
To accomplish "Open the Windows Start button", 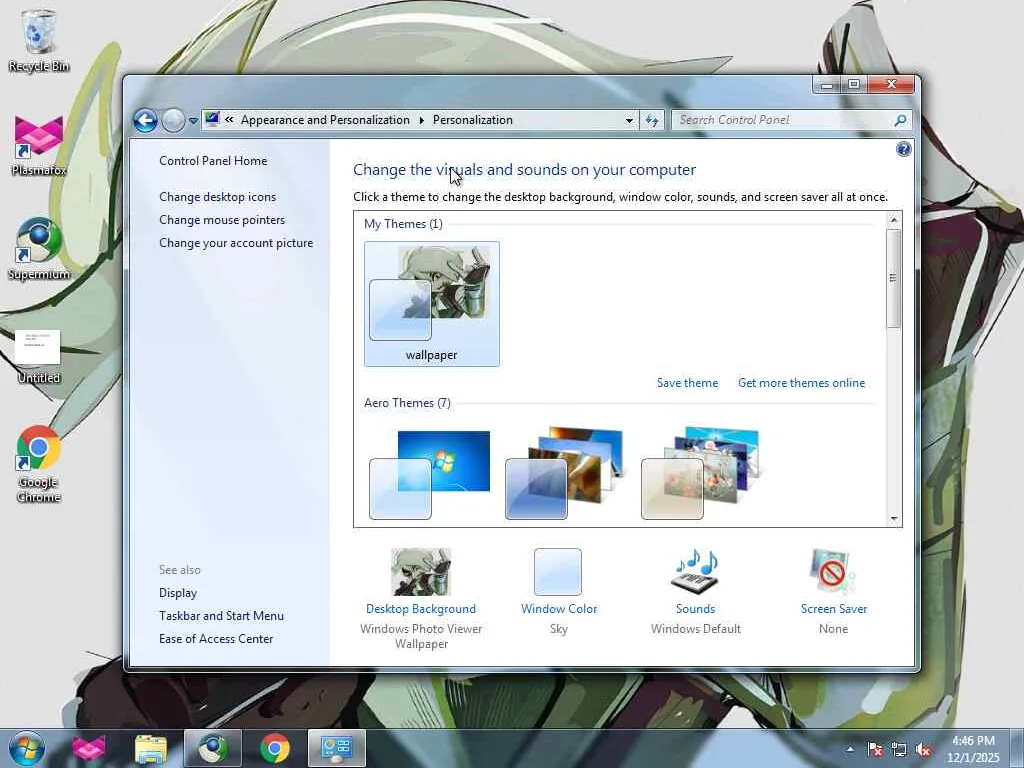I will pyautogui.click(x=26, y=748).
